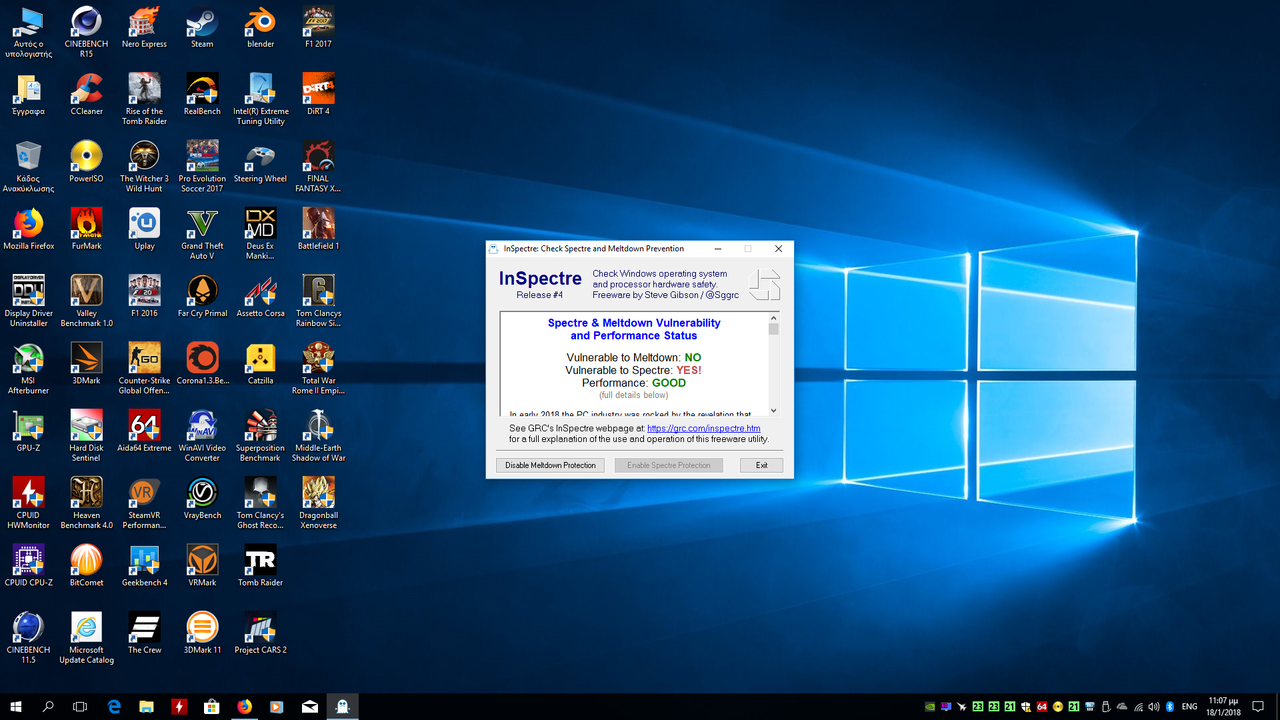Open the Action Center notifications icon

tap(1259, 706)
